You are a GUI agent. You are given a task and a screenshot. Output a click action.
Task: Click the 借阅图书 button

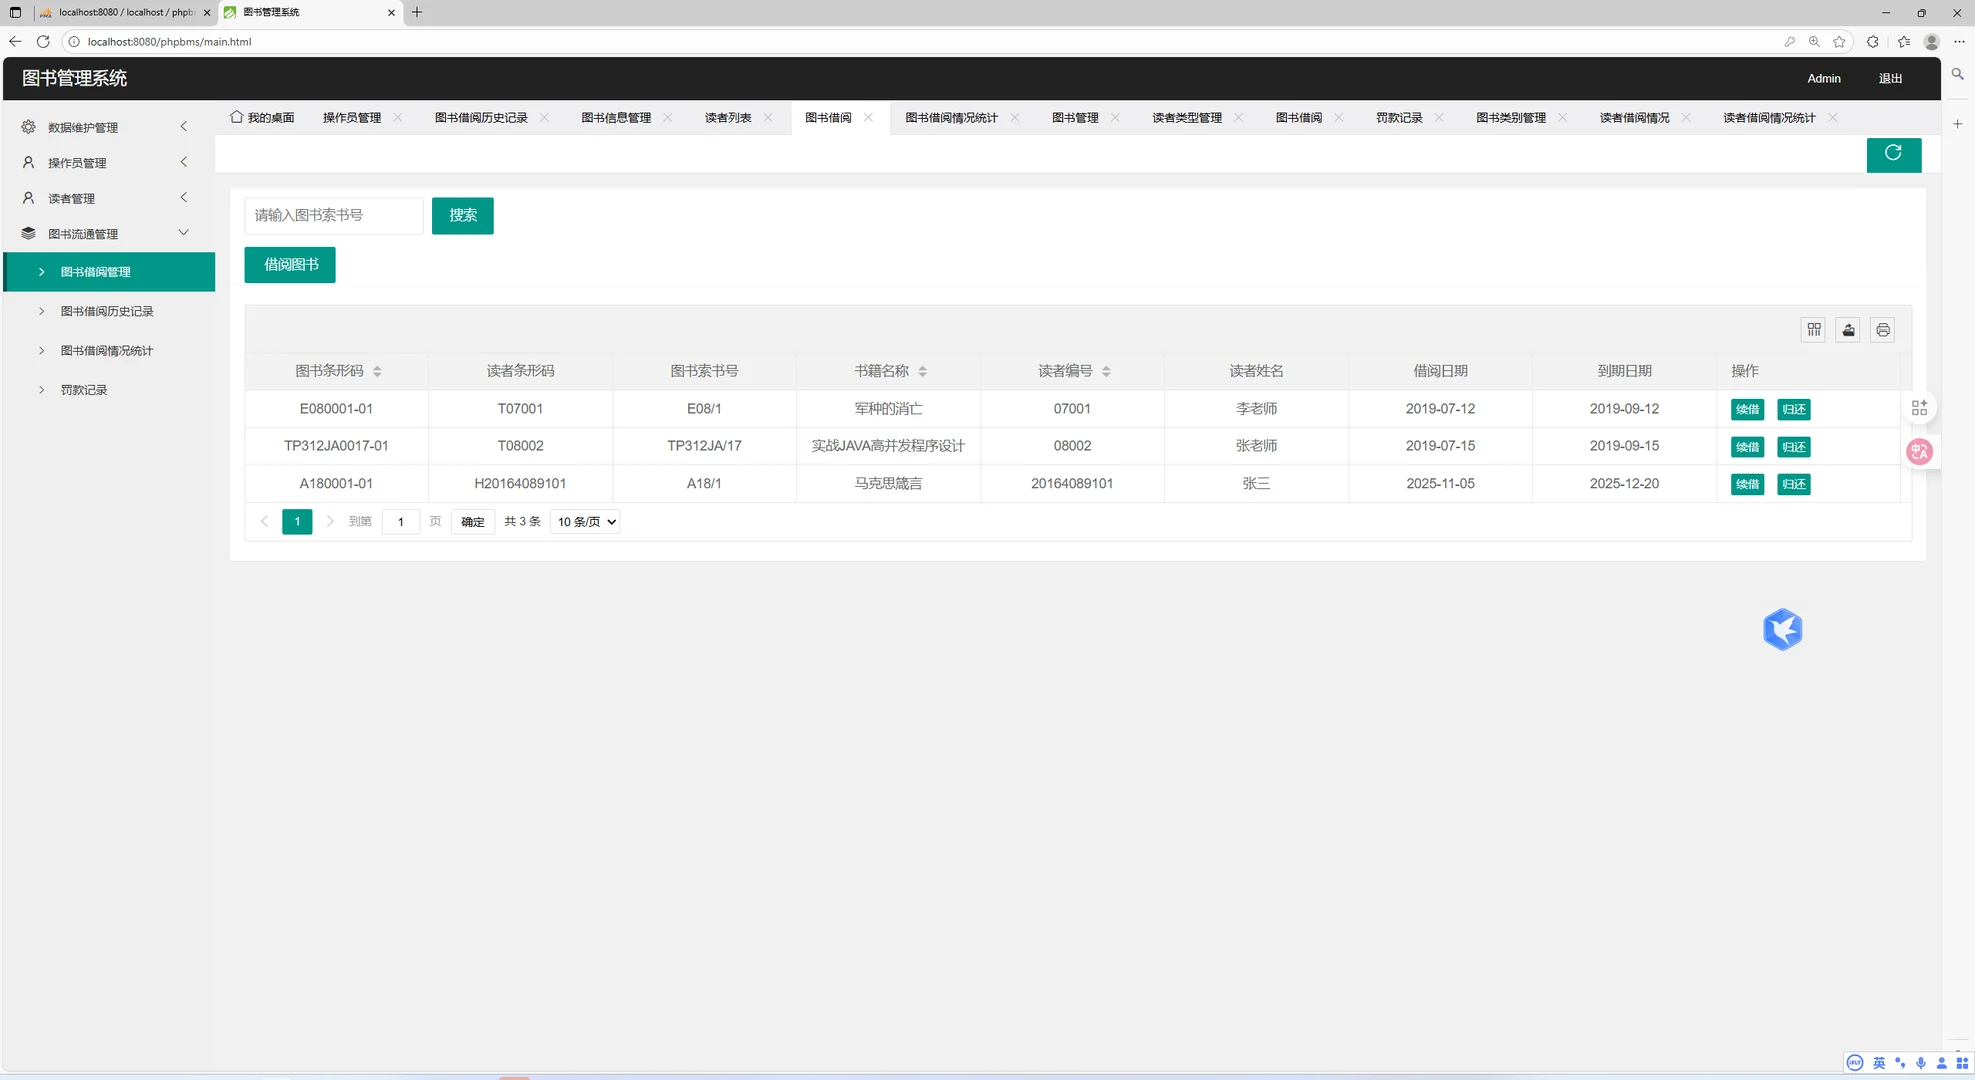coord(289,264)
